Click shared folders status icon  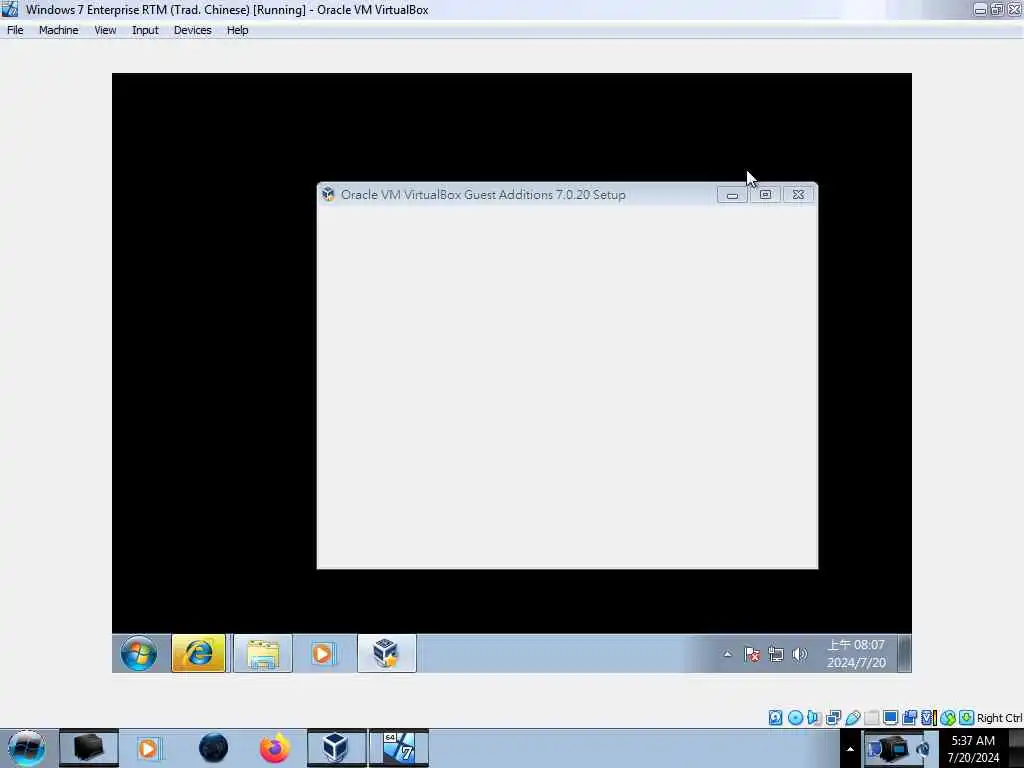point(872,718)
